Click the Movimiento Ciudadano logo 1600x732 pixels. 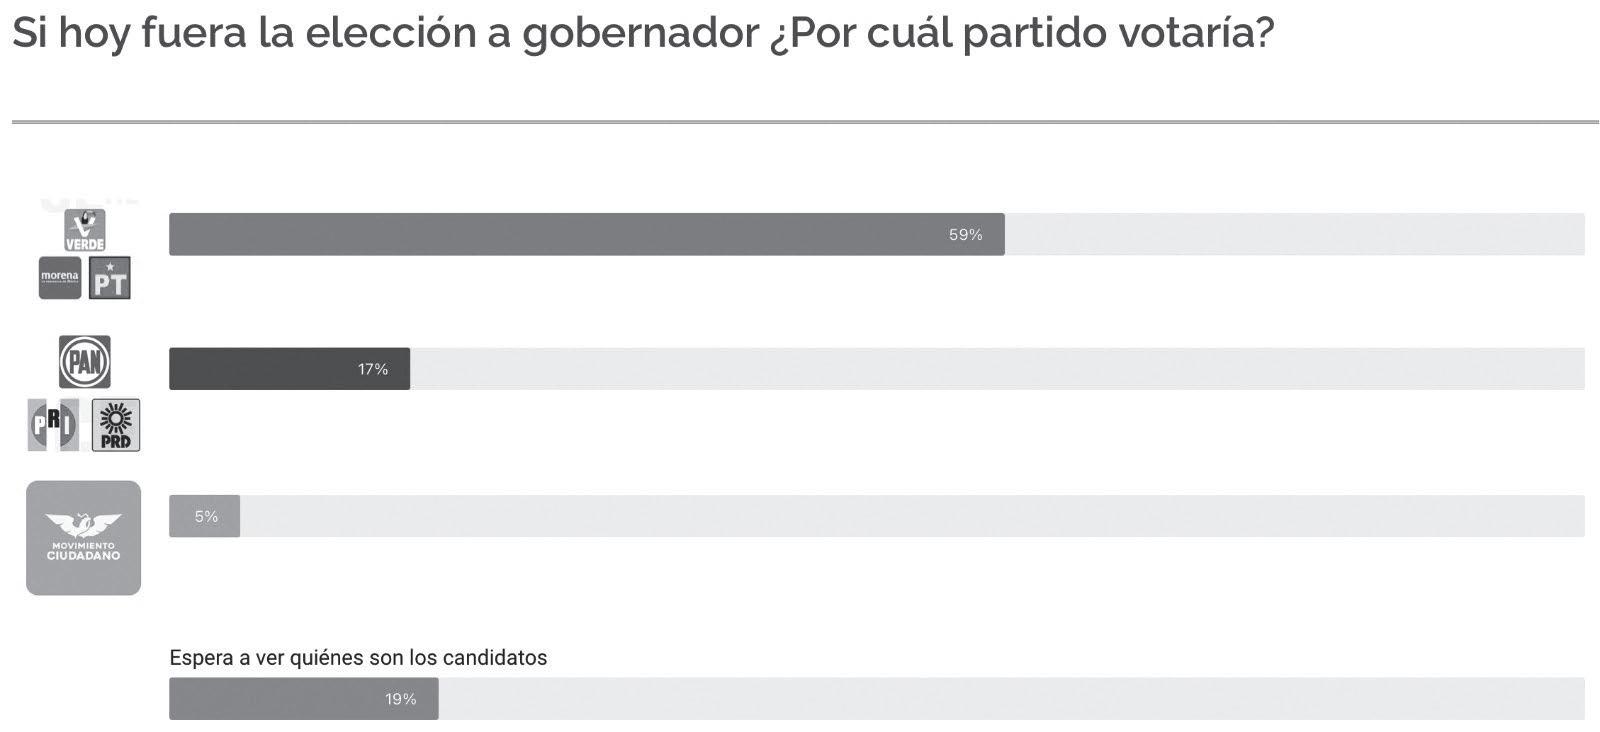(x=83, y=538)
